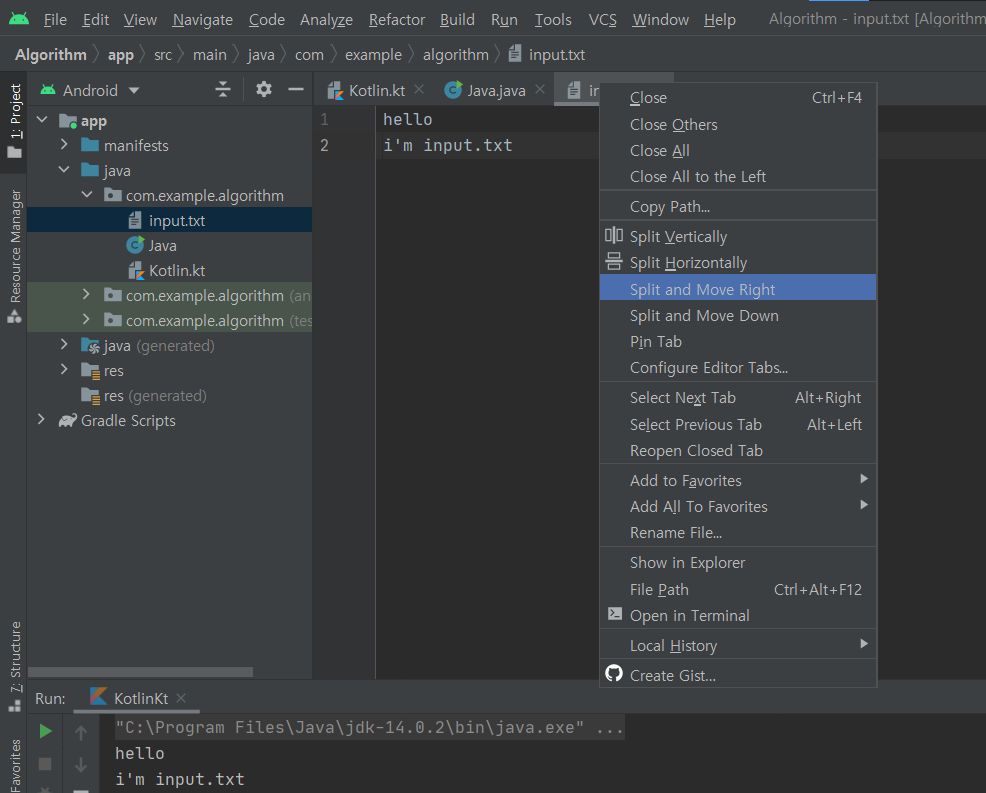Choose Rename File... entry
Image resolution: width=986 pixels, height=793 pixels.
[738, 533]
